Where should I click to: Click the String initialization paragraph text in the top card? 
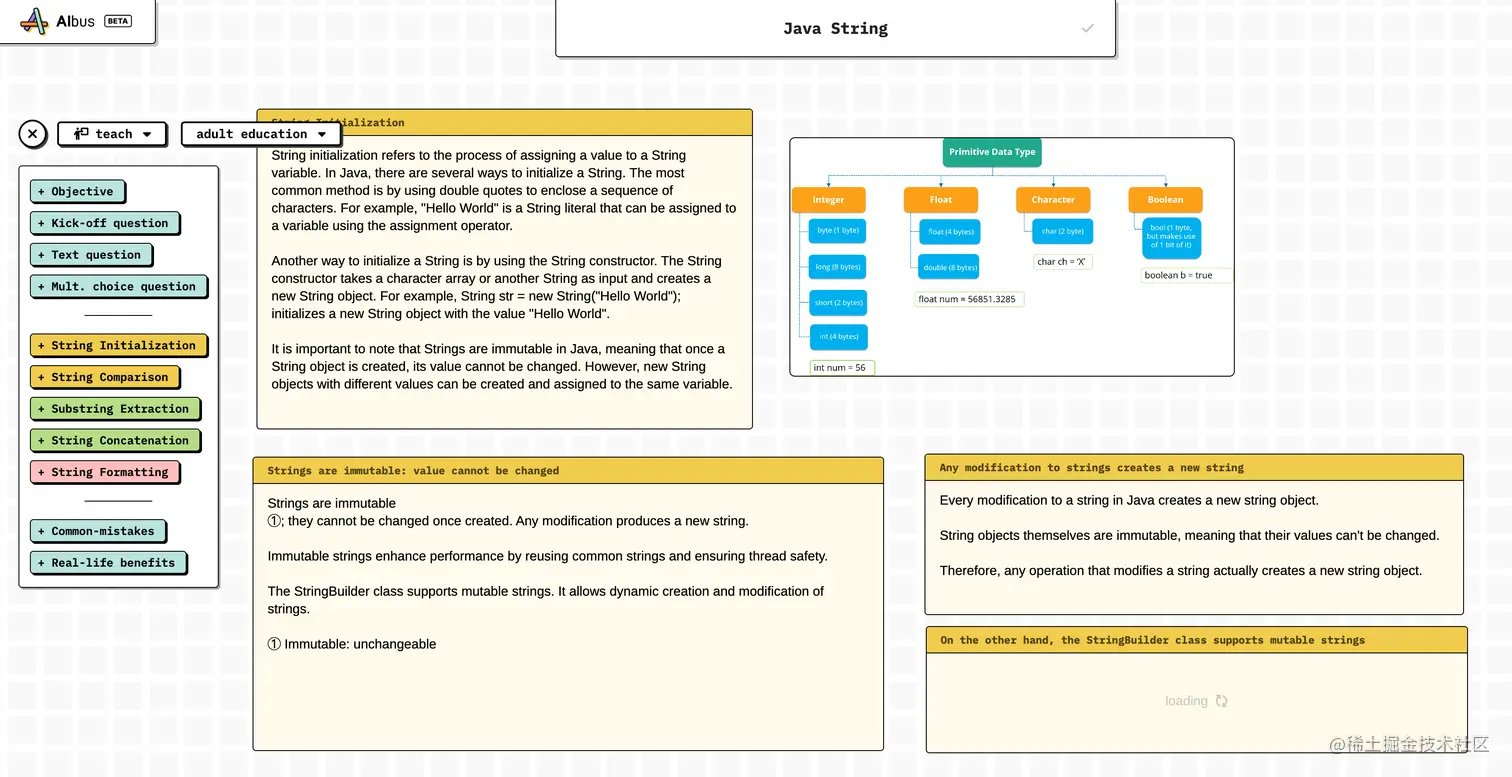(504, 190)
